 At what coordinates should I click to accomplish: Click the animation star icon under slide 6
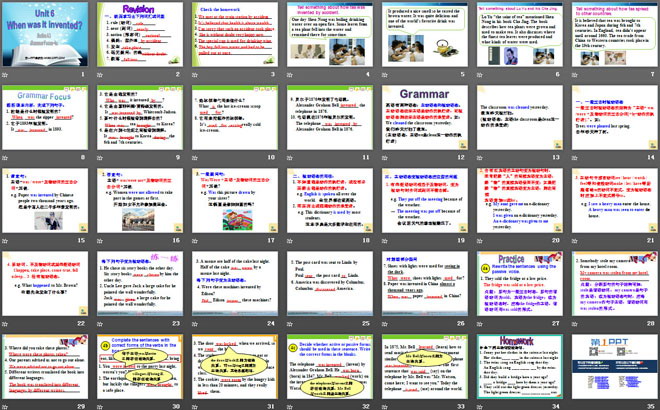tap(480, 75)
